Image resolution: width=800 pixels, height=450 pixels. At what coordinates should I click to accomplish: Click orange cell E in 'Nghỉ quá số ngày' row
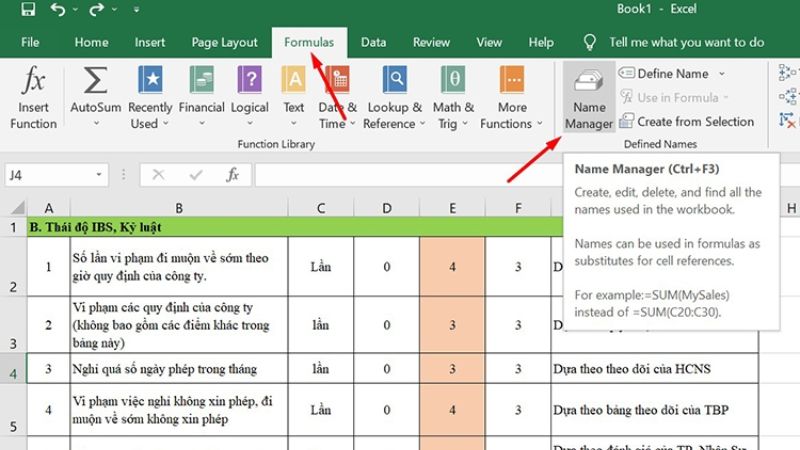point(452,368)
